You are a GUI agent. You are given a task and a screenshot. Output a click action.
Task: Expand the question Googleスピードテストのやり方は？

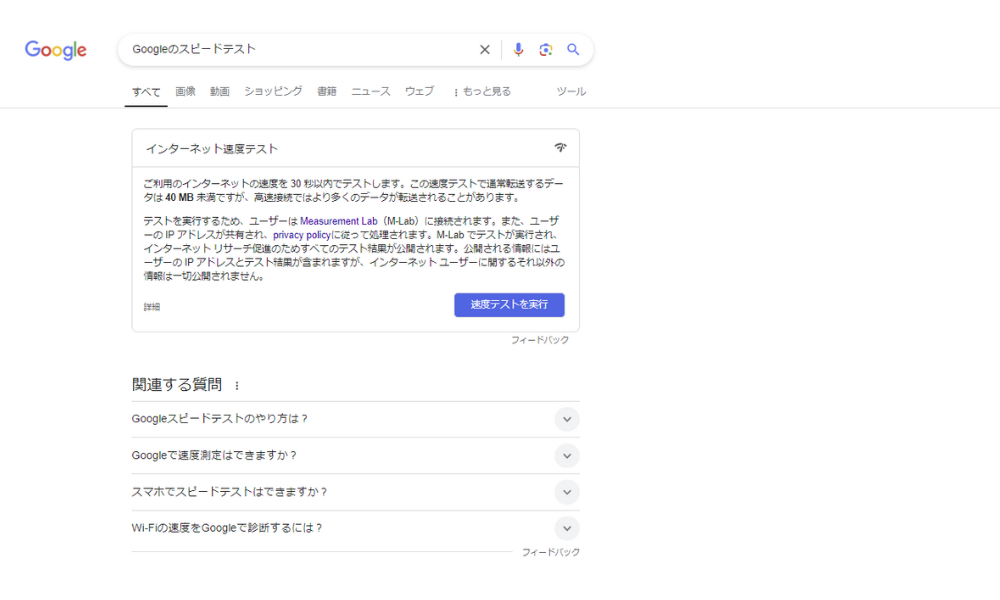pos(355,420)
